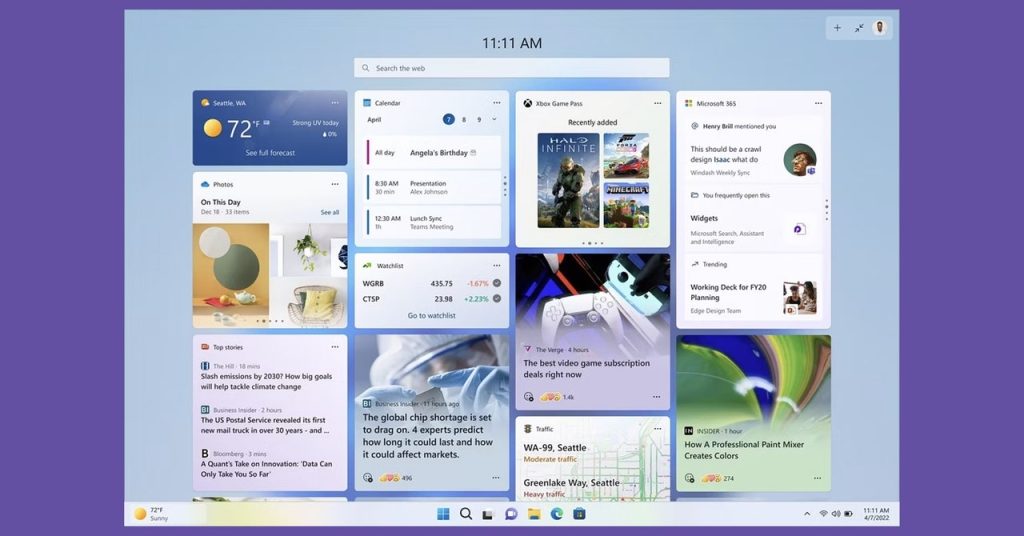The image size is (1024, 536).
Task: Open File Explorer from the taskbar
Action: [x=534, y=514]
